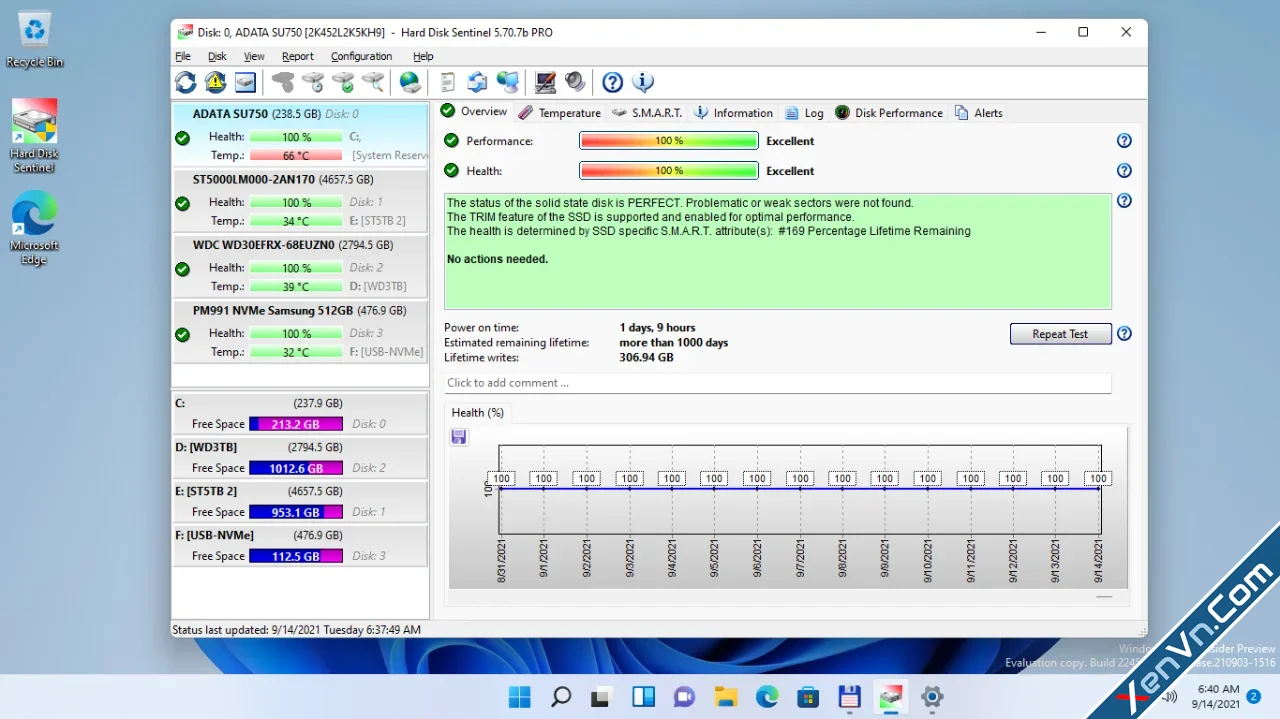Click the disk with green check toolbar icon
This screenshot has width=1280, height=719.
tap(343, 82)
